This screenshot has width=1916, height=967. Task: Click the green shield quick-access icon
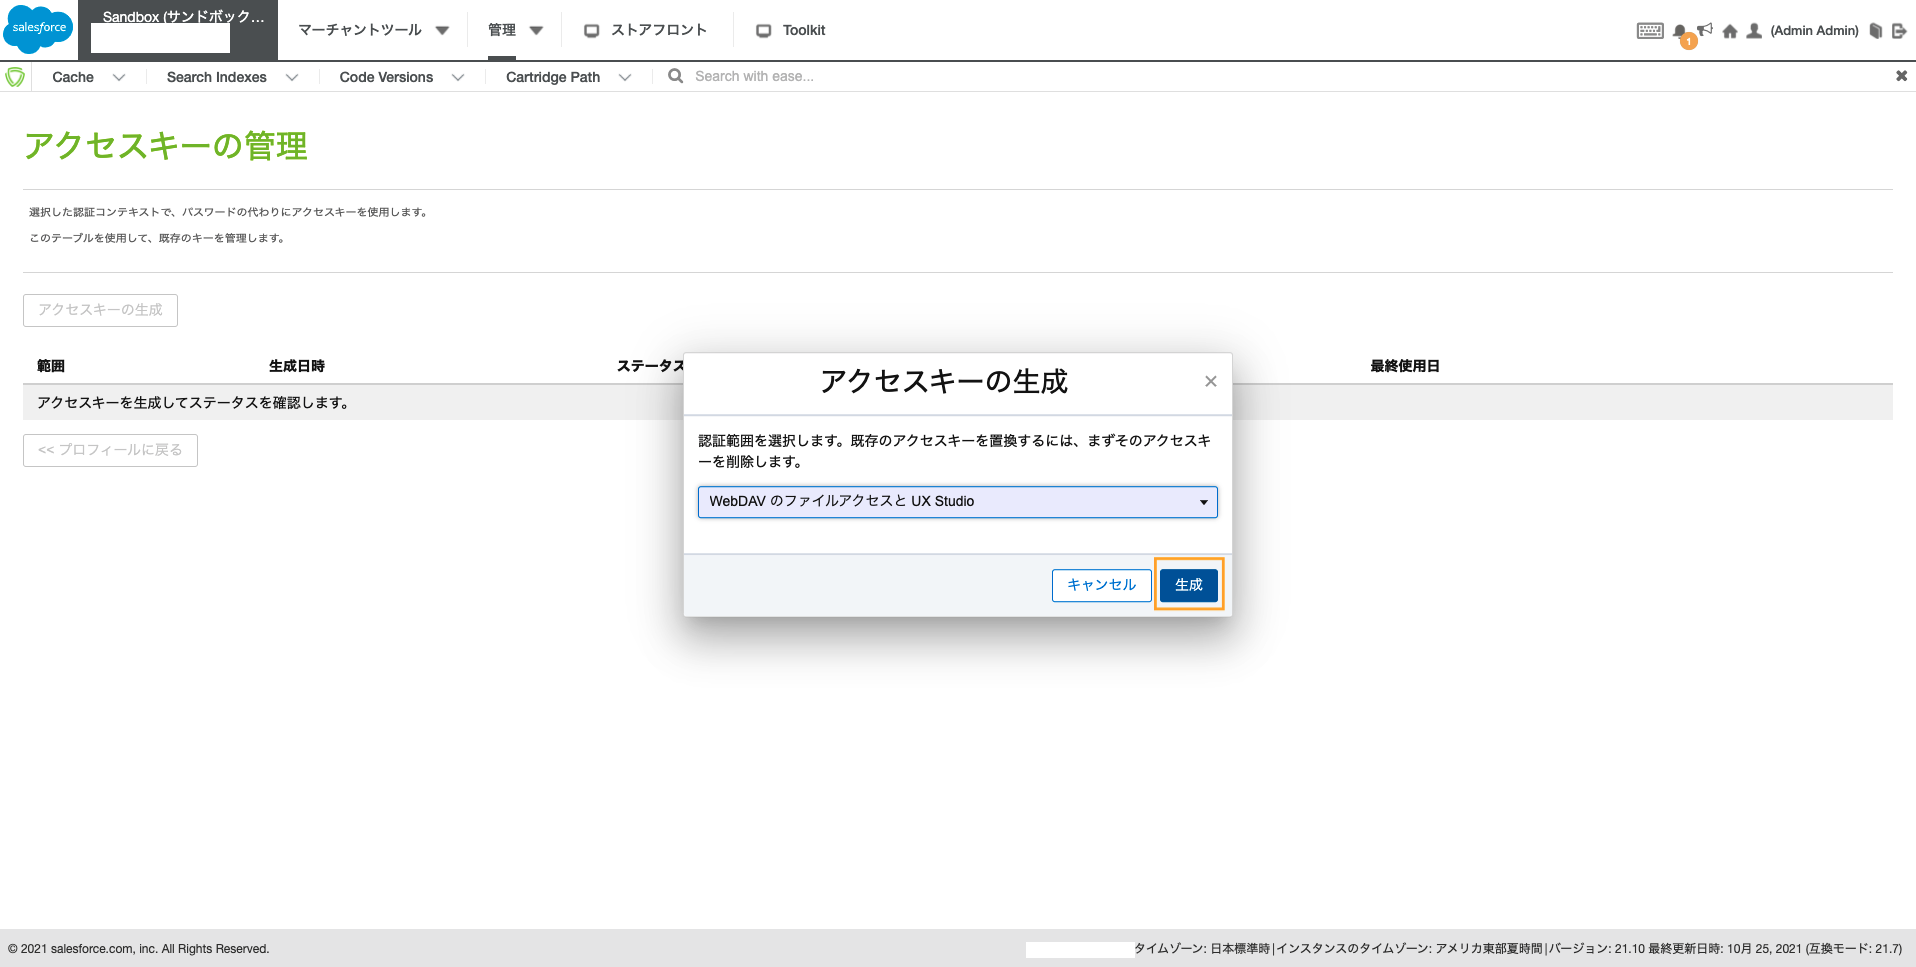click(x=16, y=76)
